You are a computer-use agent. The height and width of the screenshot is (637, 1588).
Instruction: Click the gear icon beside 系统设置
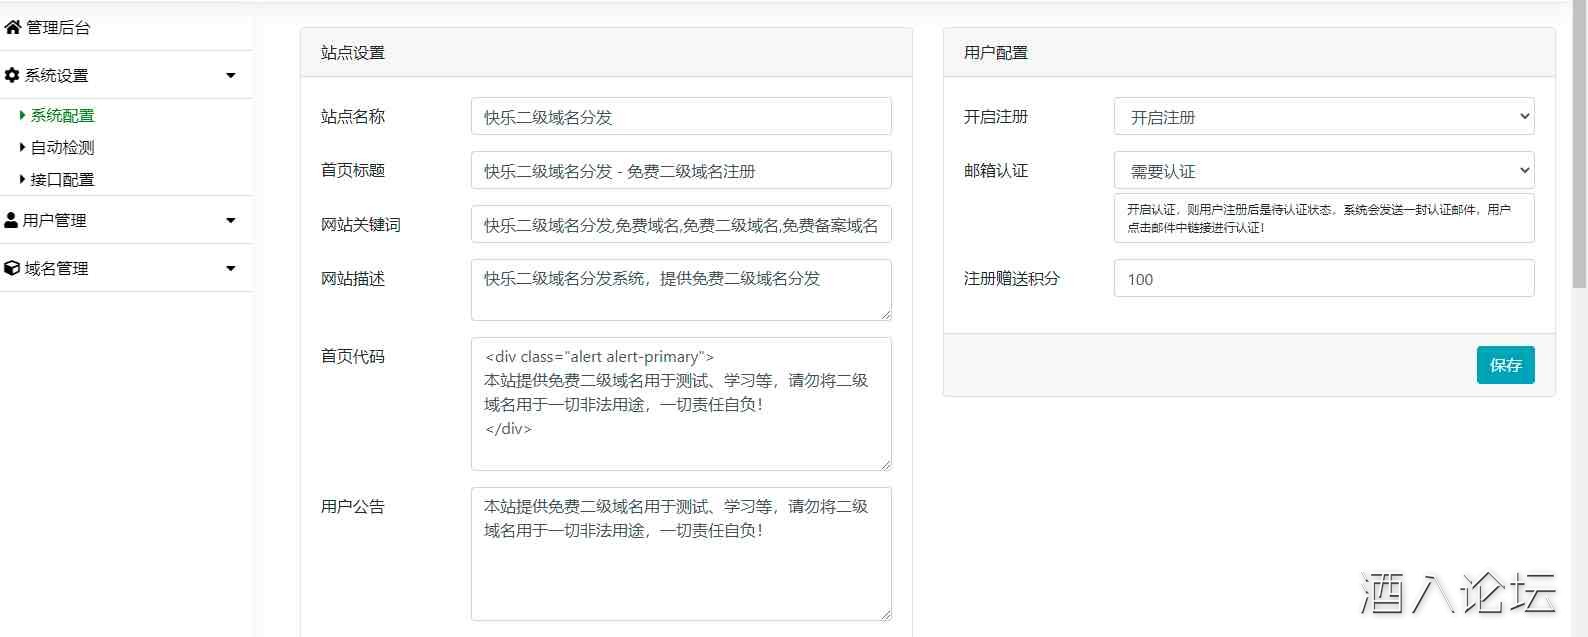(x=12, y=75)
